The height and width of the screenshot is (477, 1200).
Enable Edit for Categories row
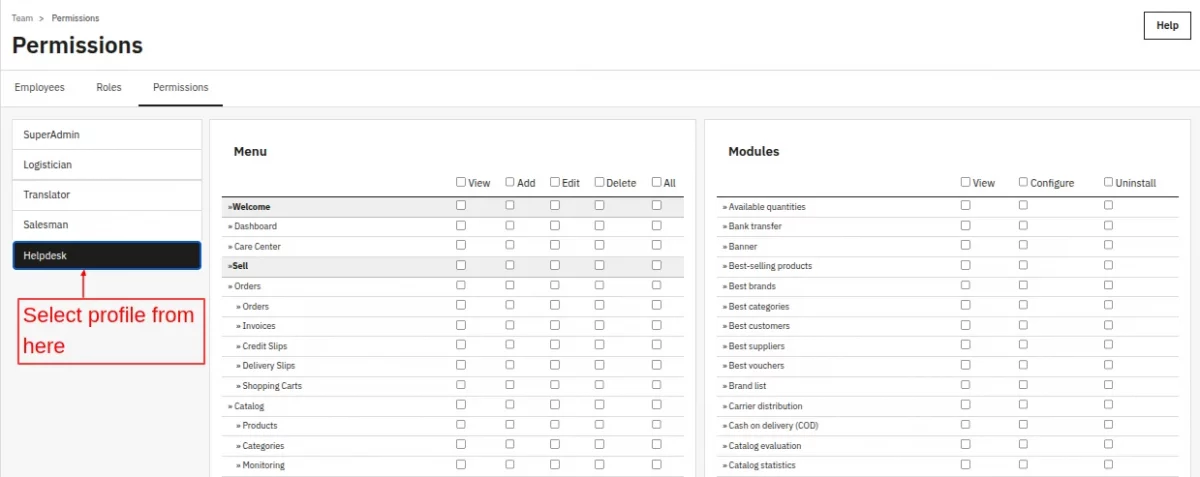click(x=555, y=444)
